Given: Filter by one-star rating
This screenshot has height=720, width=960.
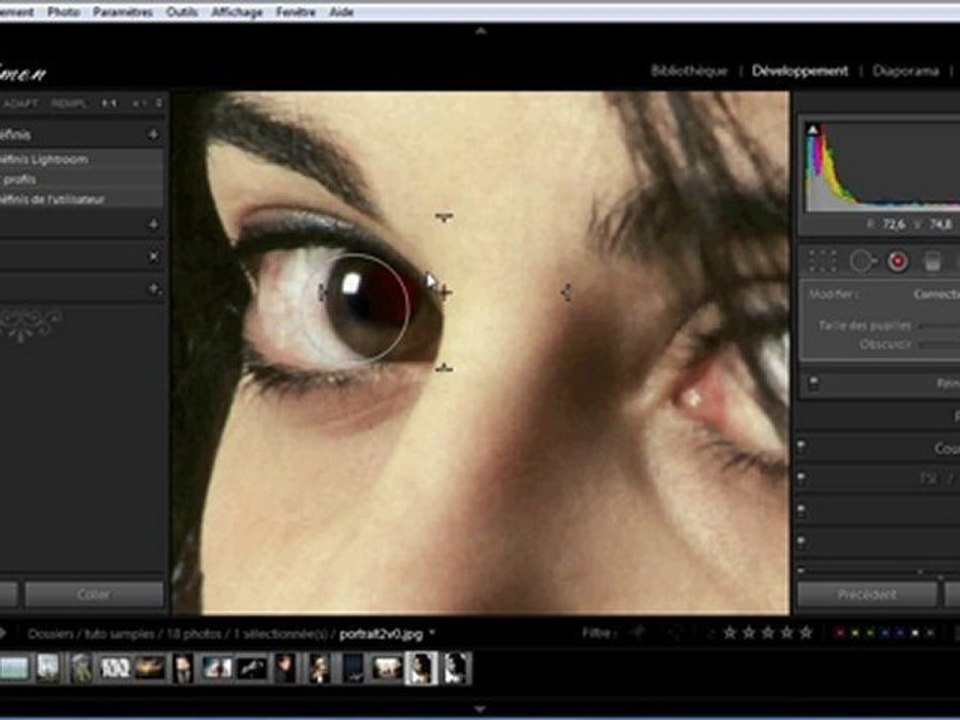Looking at the screenshot, I should point(729,633).
